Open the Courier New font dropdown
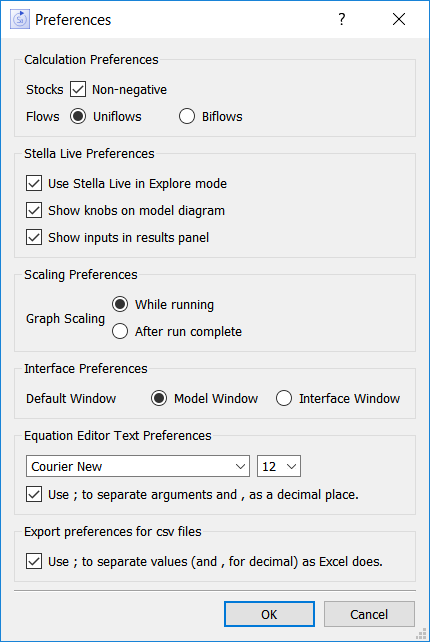Image resolution: width=430 pixels, height=642 pixels. coord(138,466)
